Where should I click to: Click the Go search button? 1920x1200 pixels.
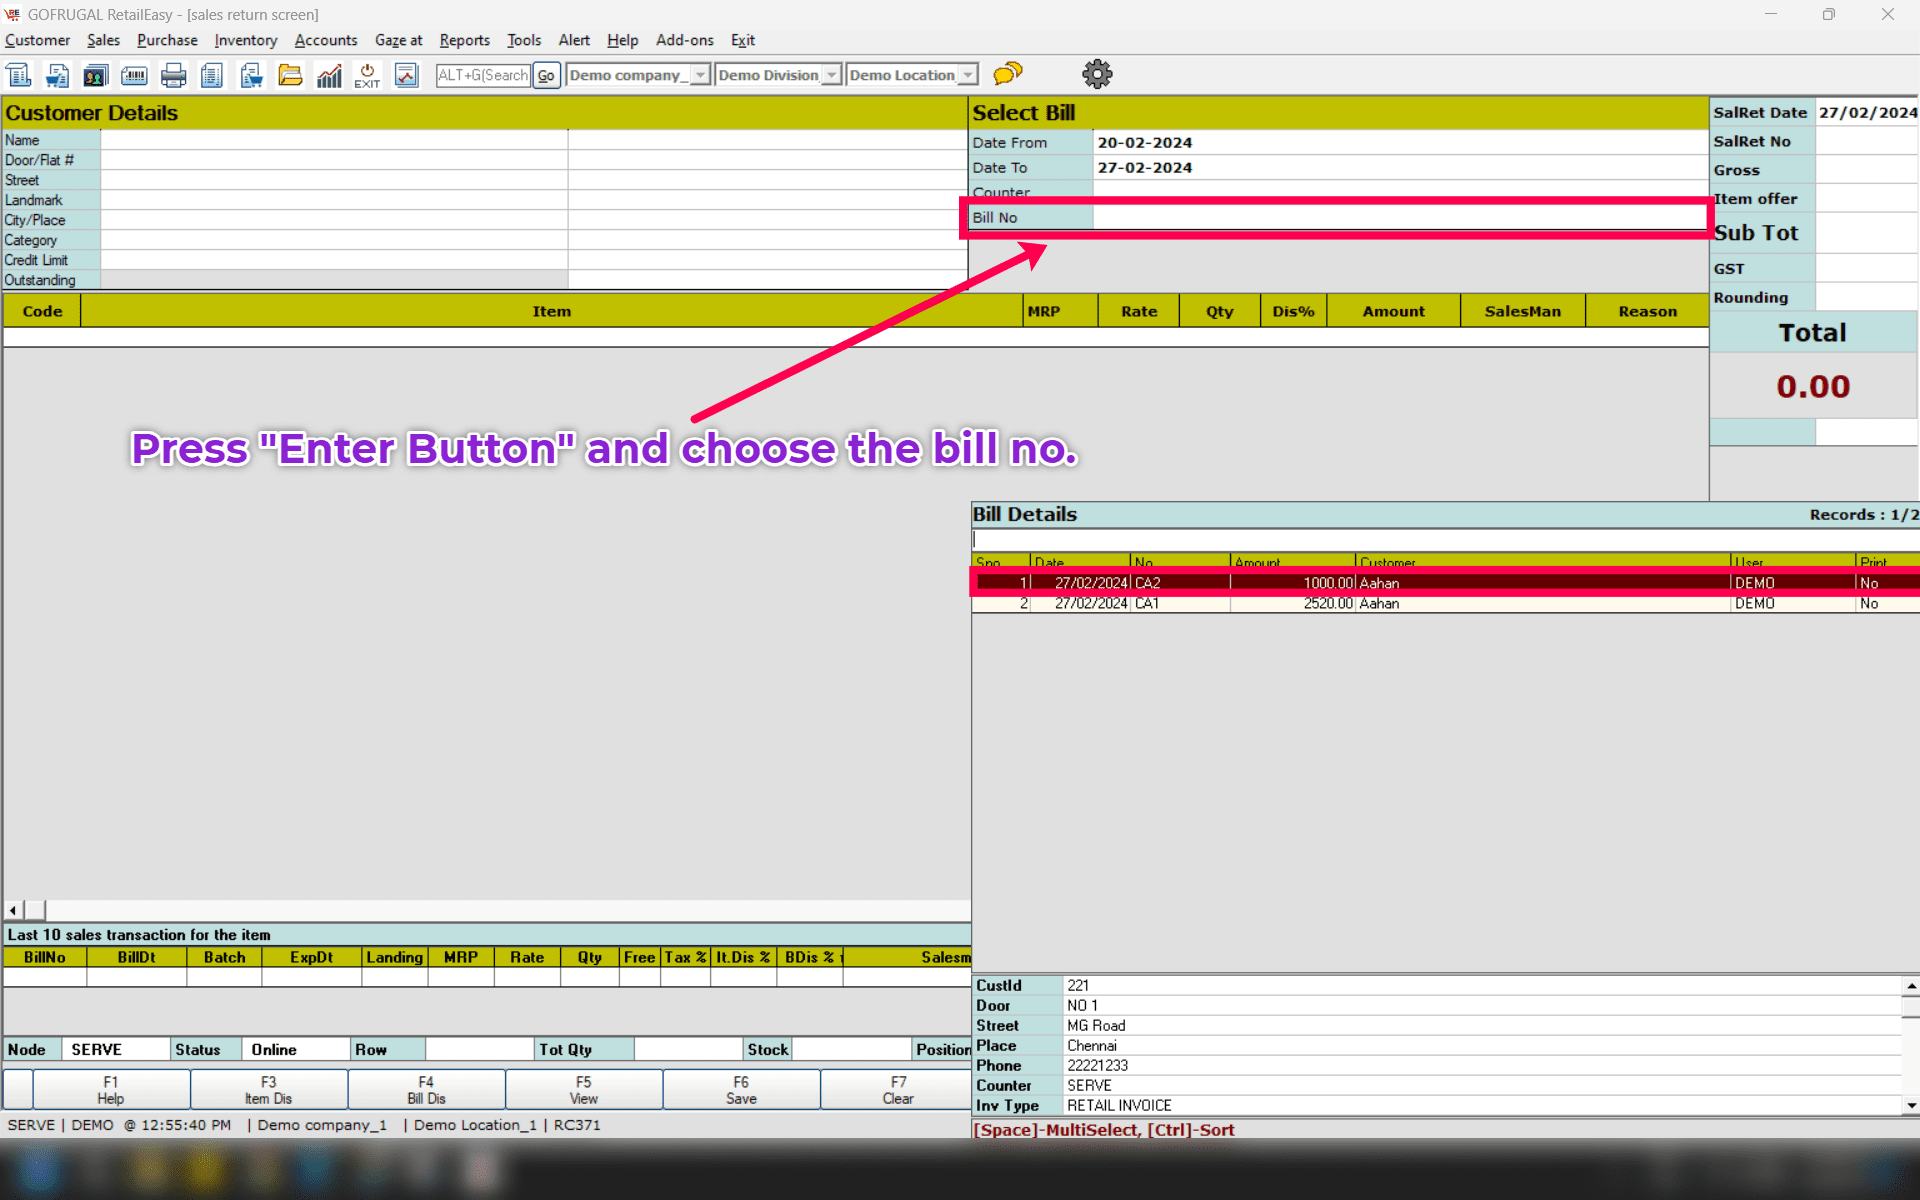(546, 75)
